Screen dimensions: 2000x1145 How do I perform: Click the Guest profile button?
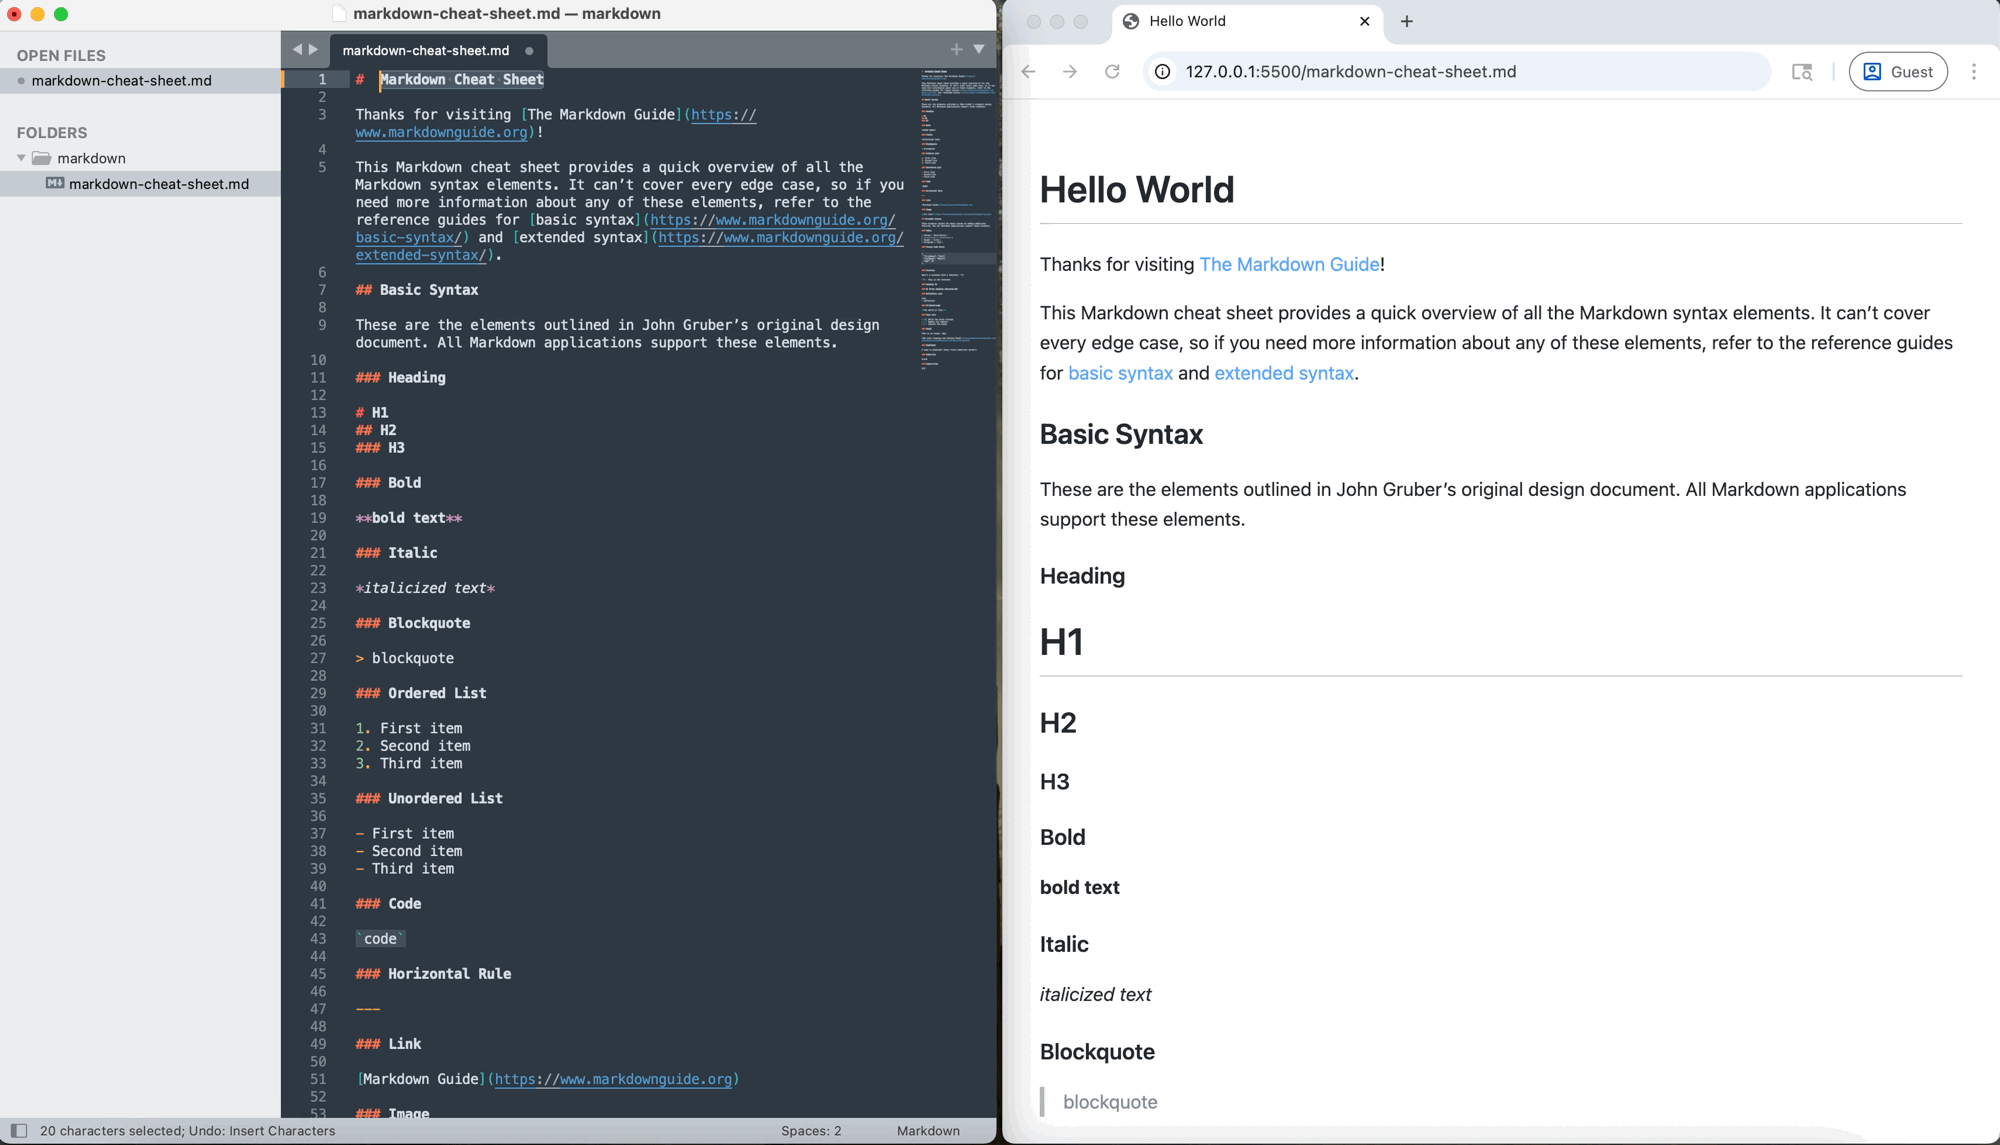tap(1897, 71)
